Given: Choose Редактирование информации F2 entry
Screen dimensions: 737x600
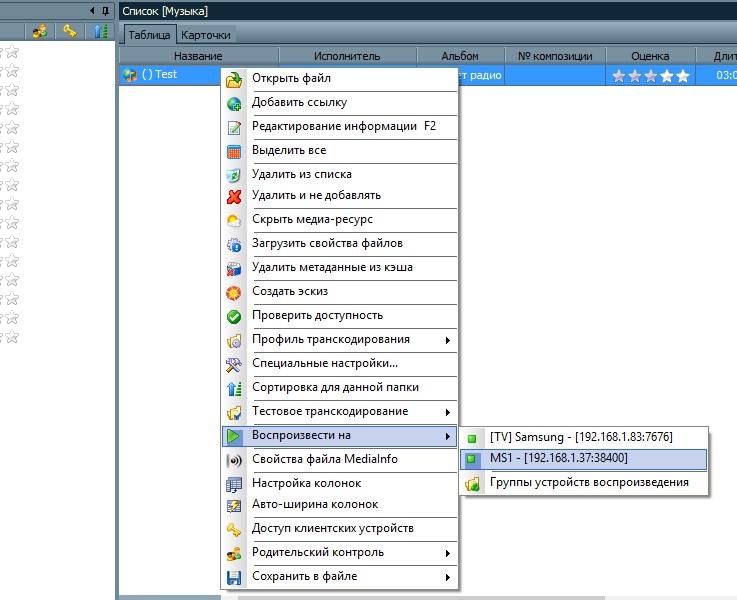Looking at the screenshot, I should pyautogui.click(x=339, y=126).
